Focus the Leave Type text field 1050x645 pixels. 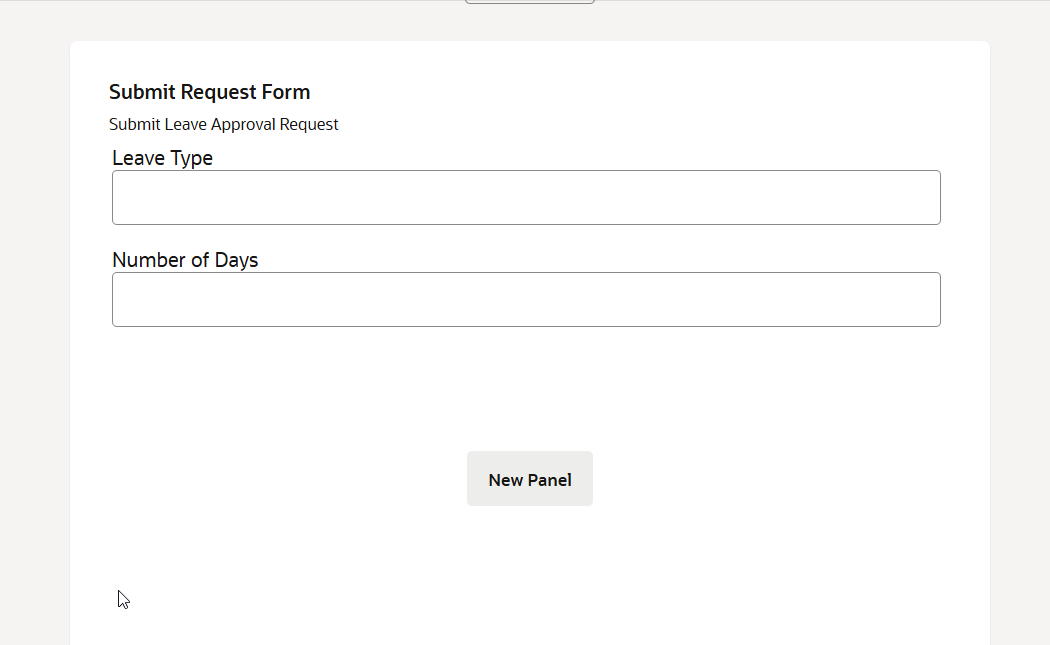click(526, 198)
